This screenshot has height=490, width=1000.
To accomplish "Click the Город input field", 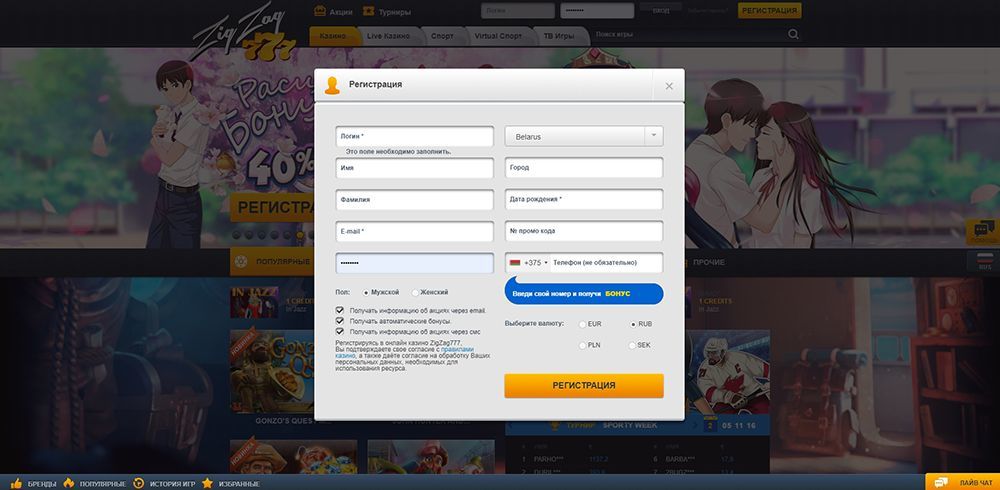I will (584, 168).
